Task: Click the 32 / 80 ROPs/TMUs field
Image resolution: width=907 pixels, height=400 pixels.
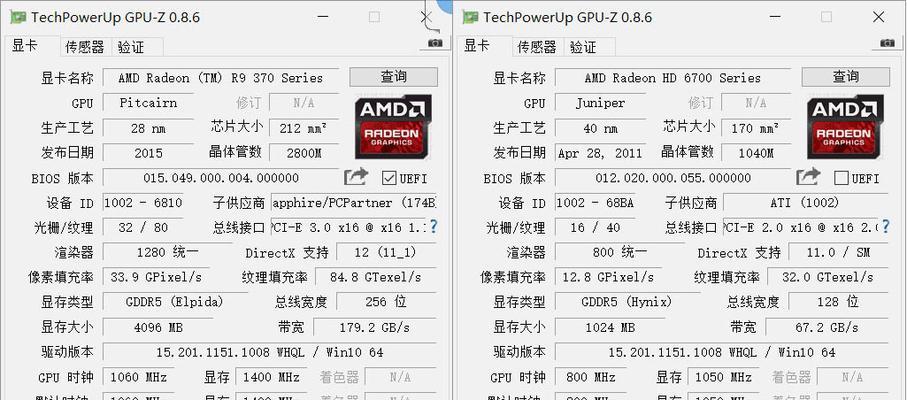Action: click(x=143, y=228)
